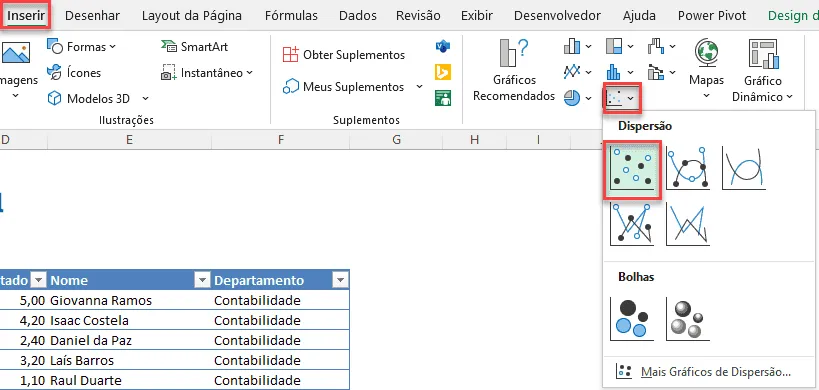
Task: Switch to the Desenhar tab
Action: pyautogui.click(x=92, y=16)
